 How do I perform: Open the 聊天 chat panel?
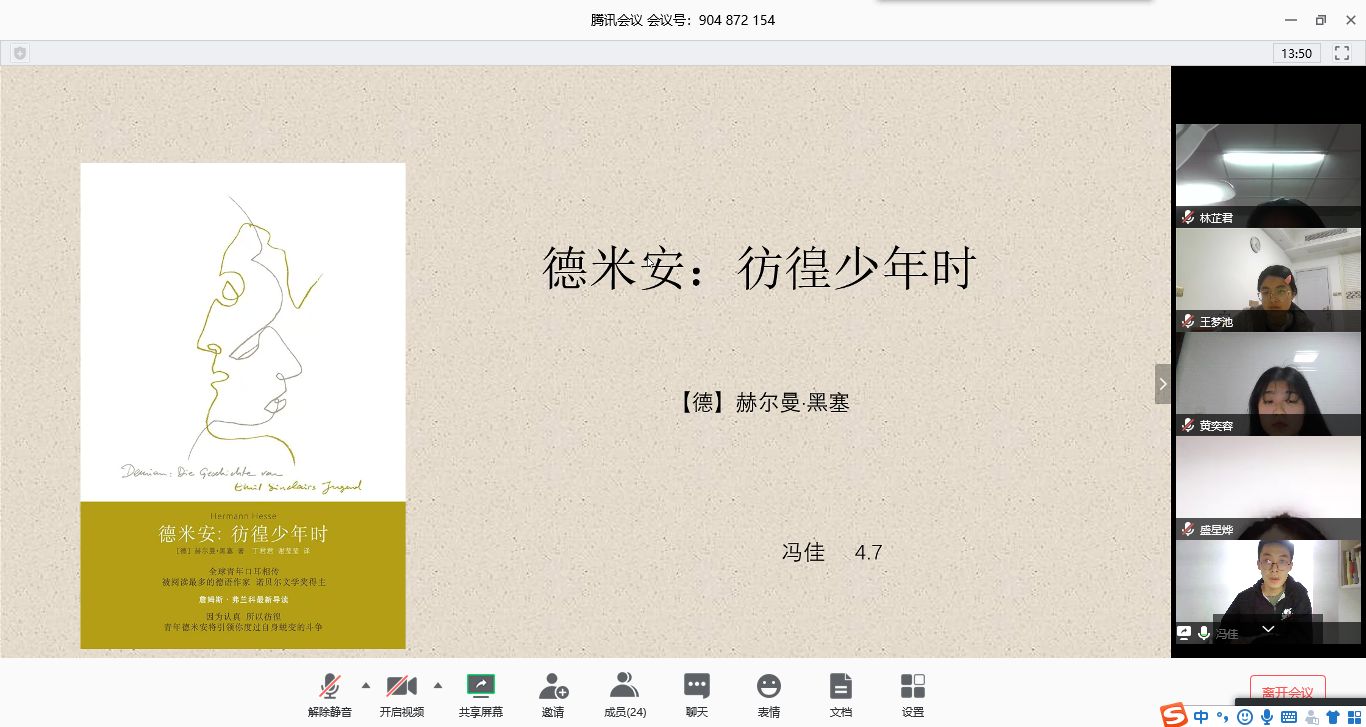pyautogui.click(x=697, y=692)
